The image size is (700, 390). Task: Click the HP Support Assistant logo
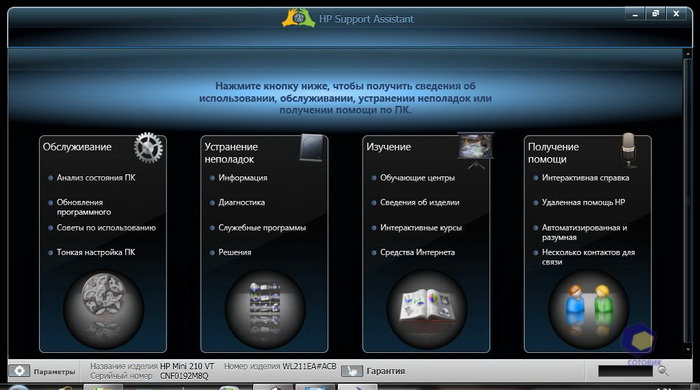tap(298, 18)
